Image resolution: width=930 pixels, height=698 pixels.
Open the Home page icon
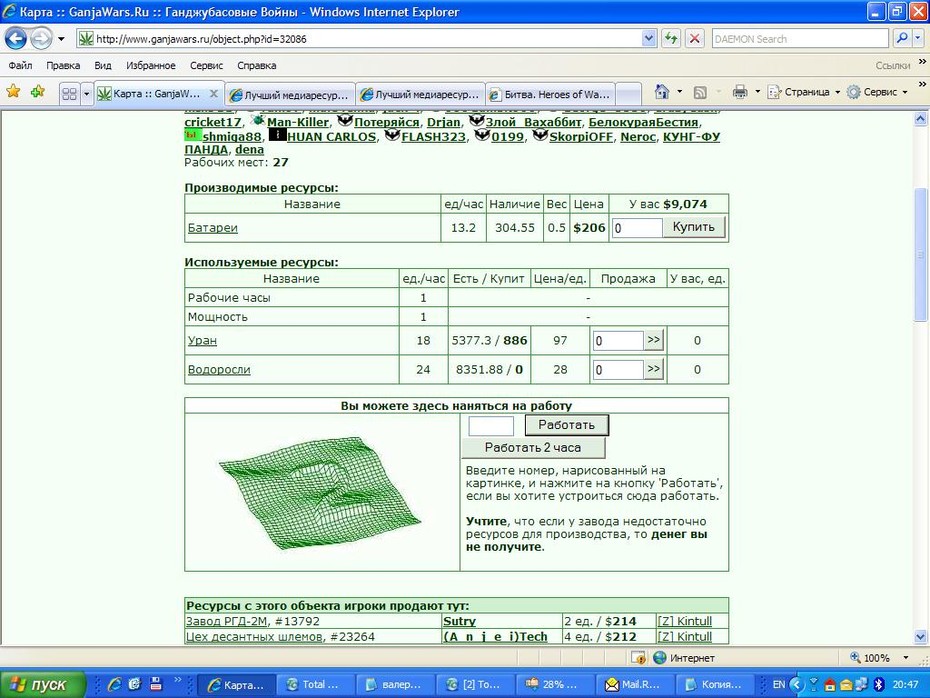[x=662, y=92]
